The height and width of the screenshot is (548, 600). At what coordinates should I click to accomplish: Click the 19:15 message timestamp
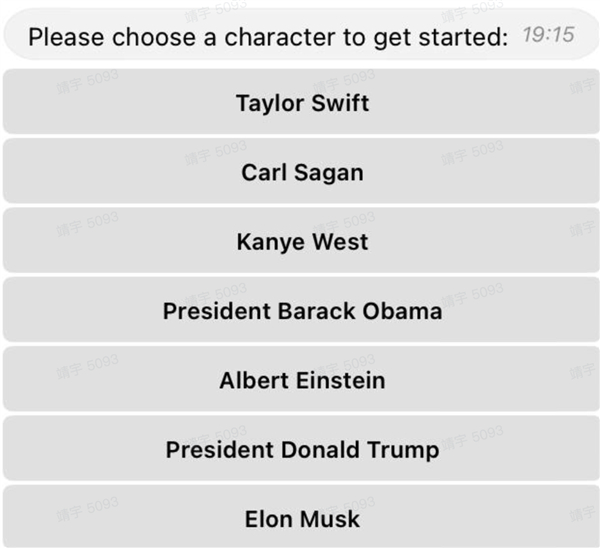coord(548,35)
